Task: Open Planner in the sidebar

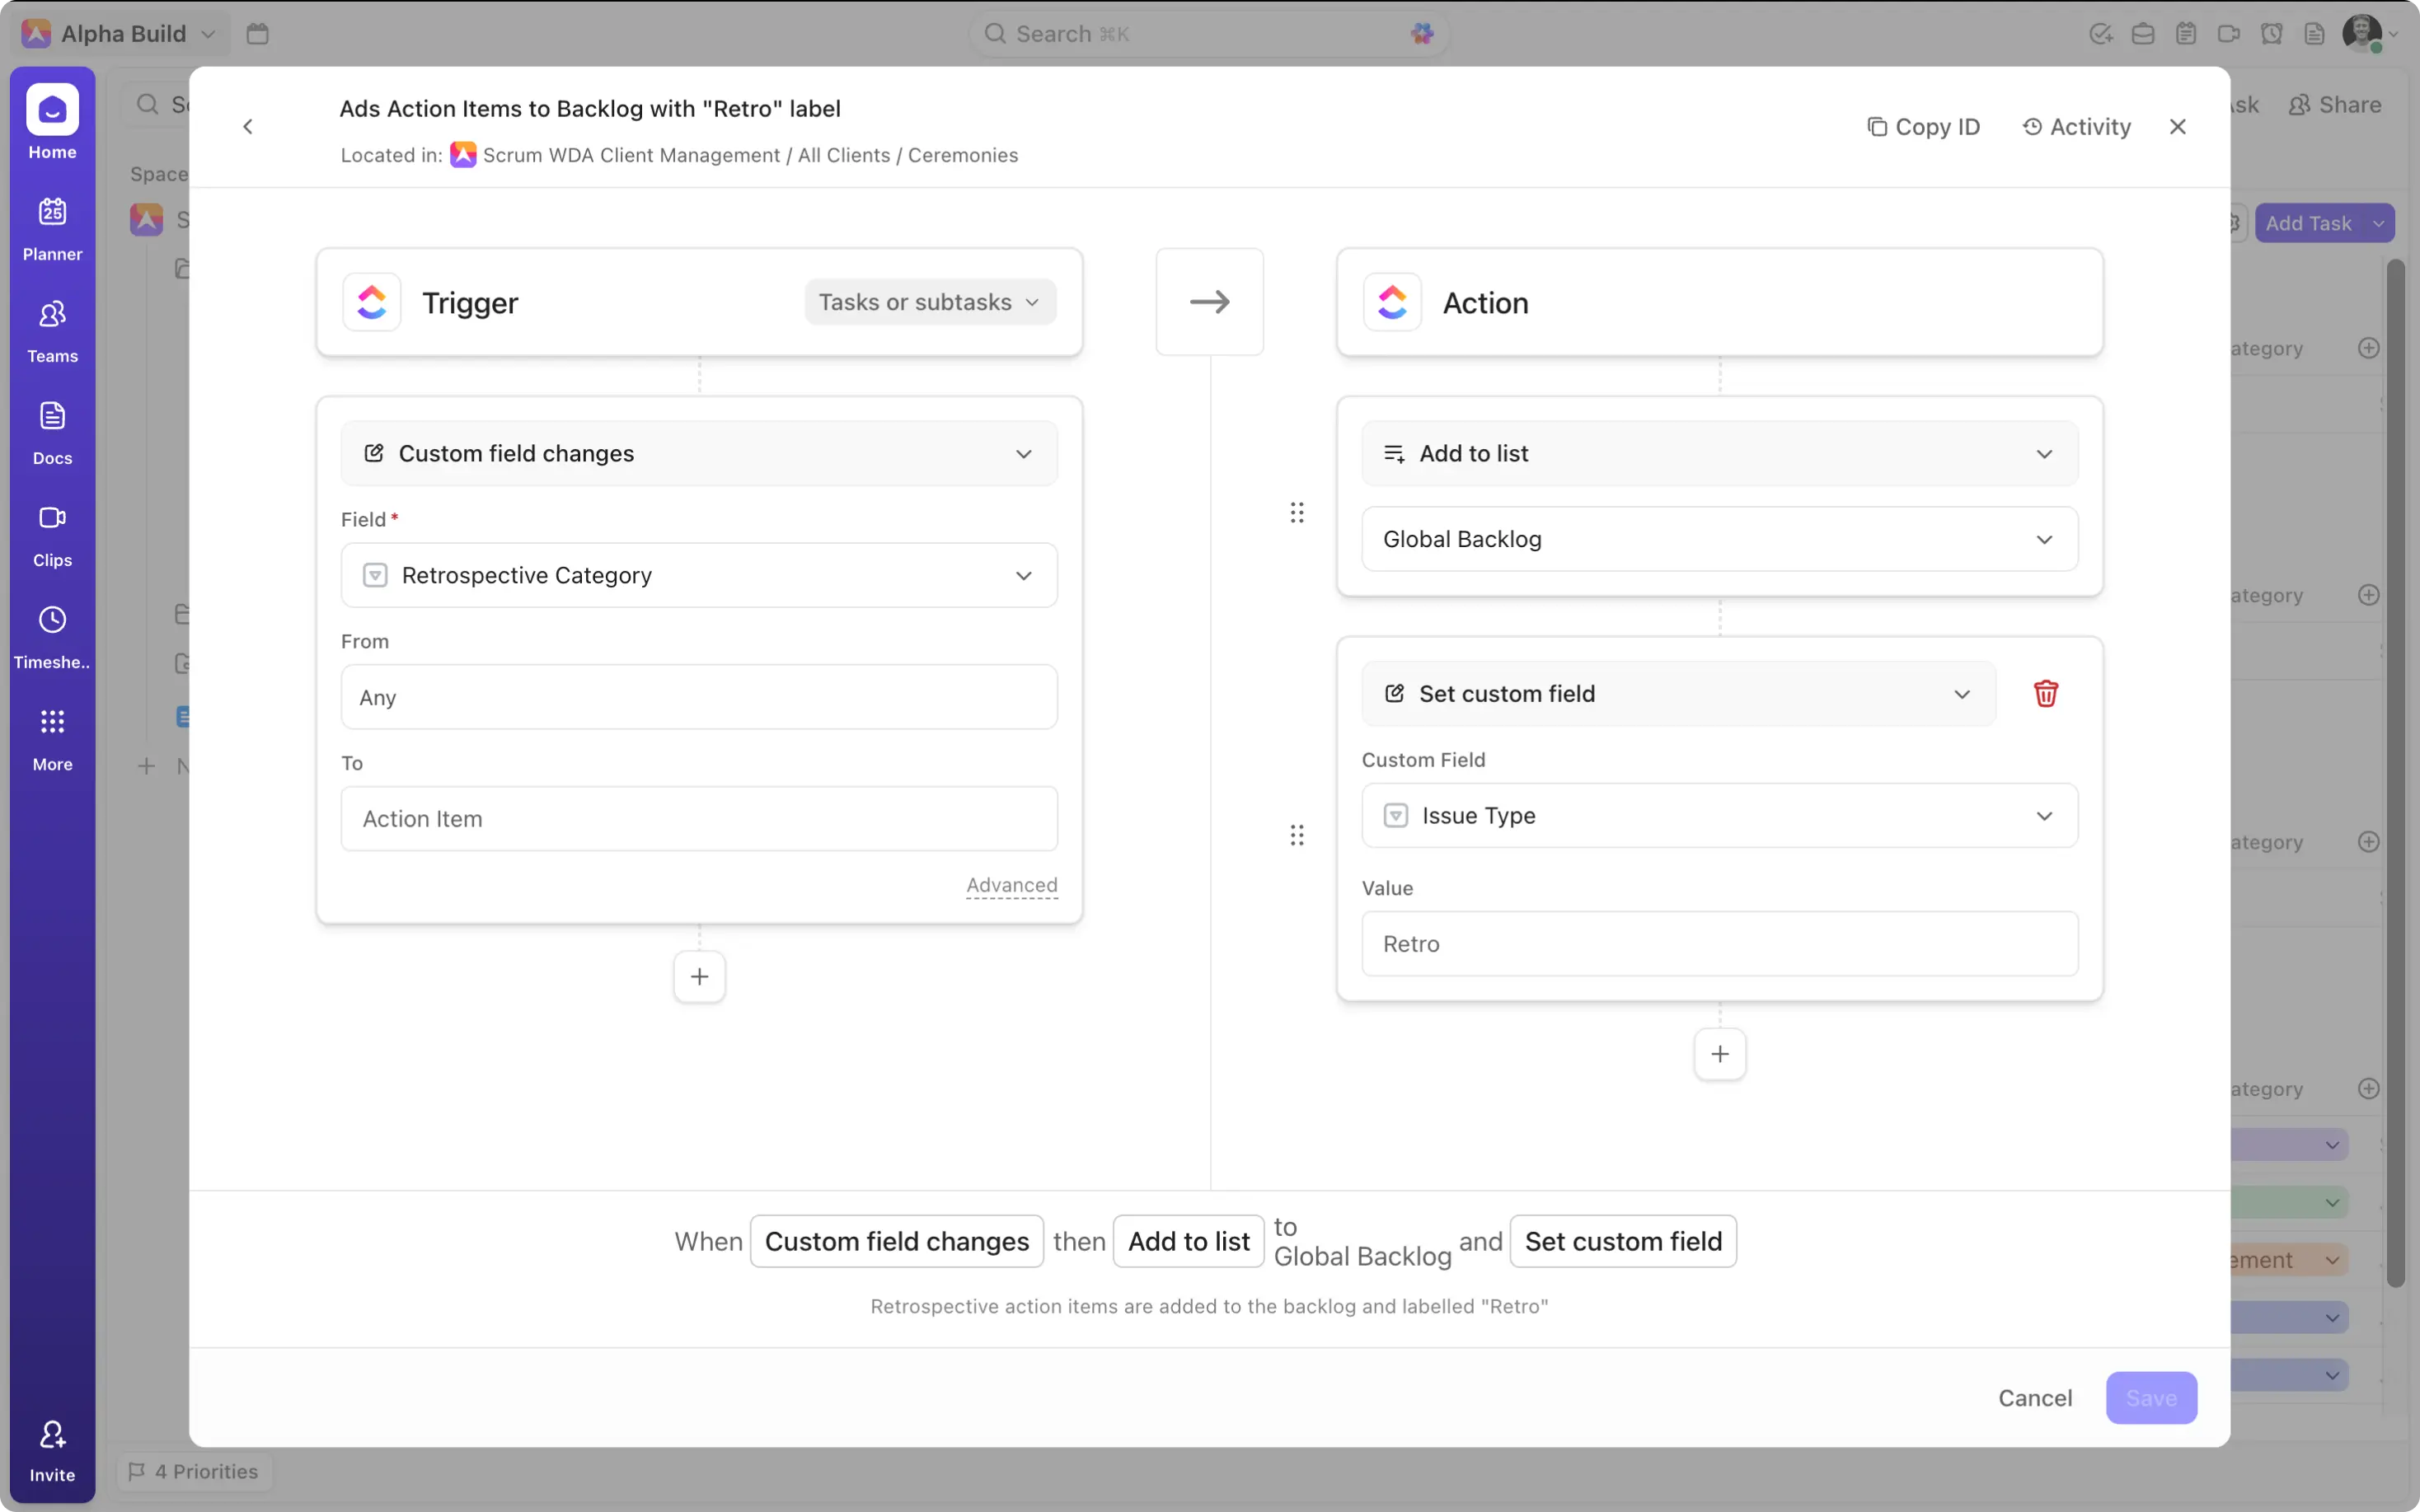Action: (52, 229)
